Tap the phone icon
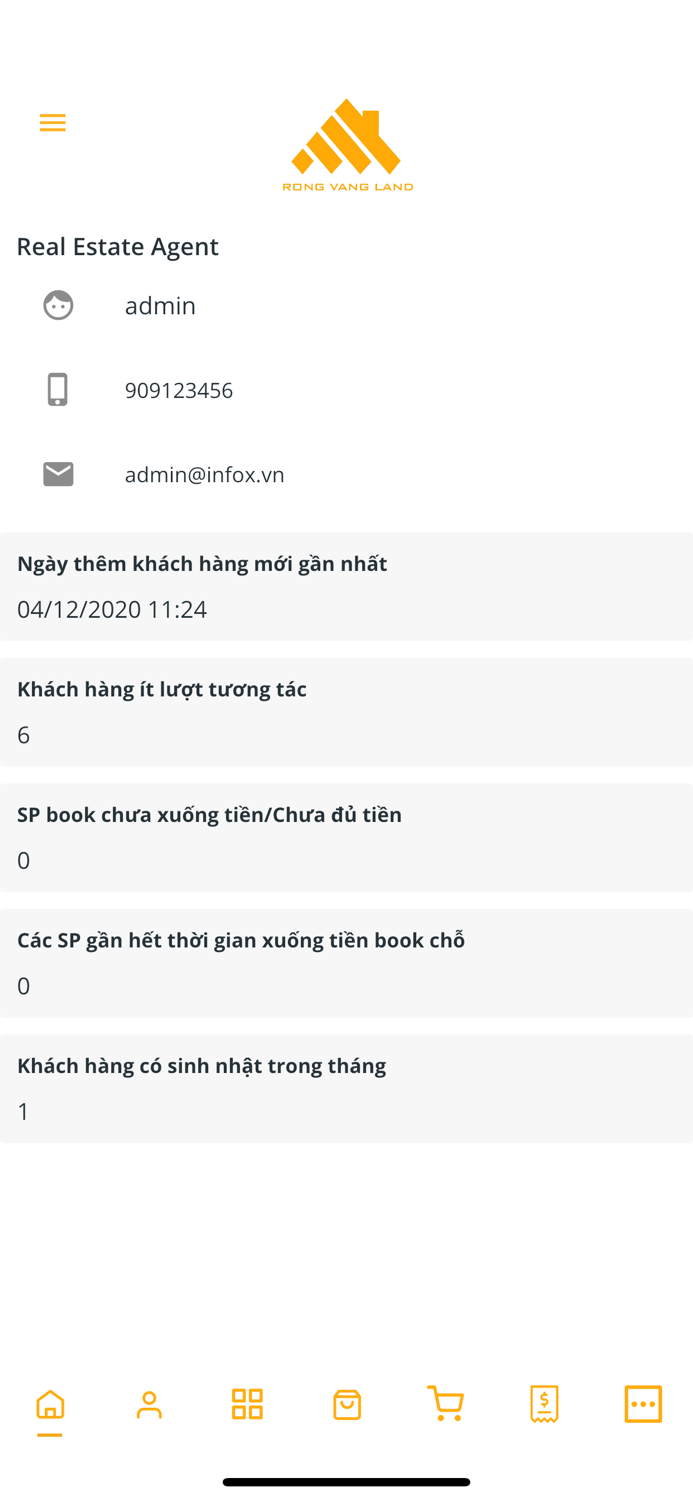Image resolution: width=693 pixels, height=1500 pixels. point(58,389)
